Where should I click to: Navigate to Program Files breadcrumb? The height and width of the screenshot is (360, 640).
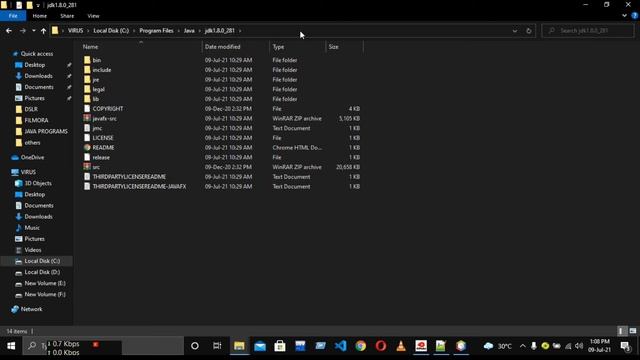156,31
